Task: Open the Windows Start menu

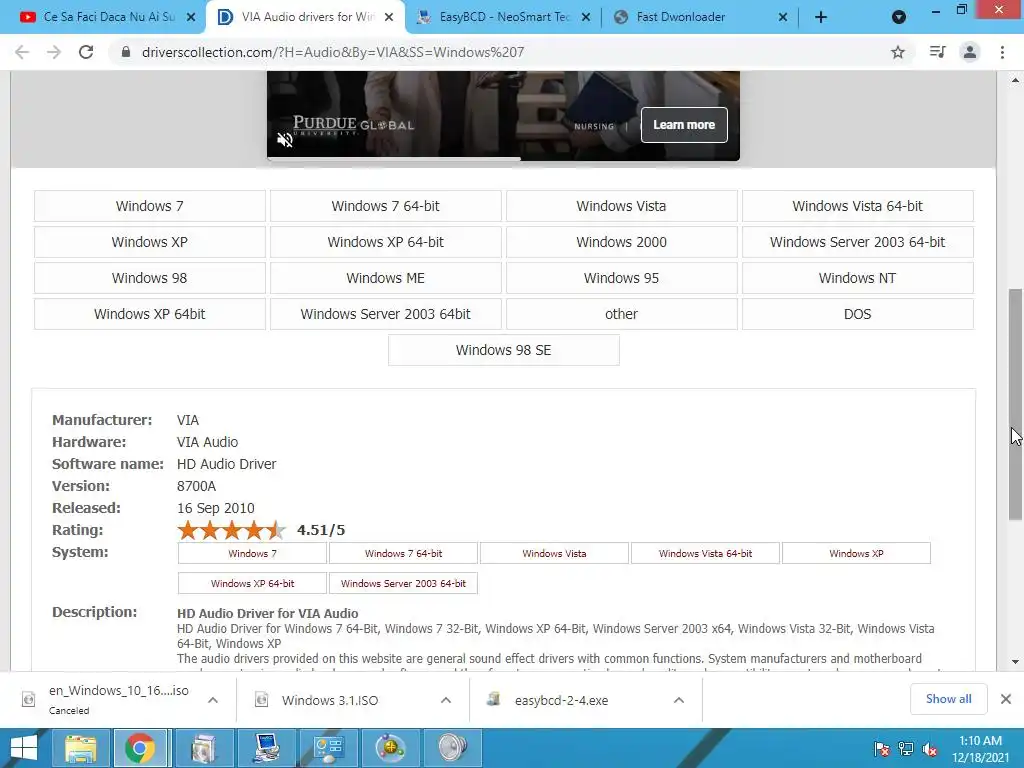Action: click(x=24, y=748)
